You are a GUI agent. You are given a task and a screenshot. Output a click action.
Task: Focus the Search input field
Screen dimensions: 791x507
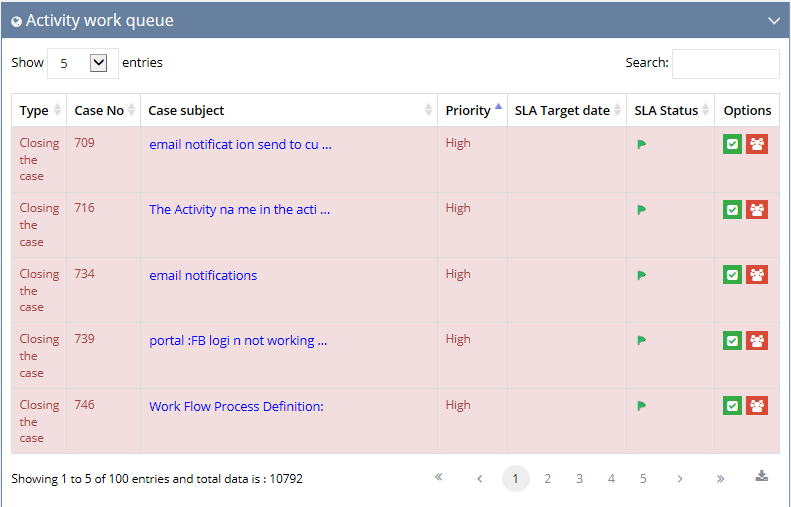(725, 64)
